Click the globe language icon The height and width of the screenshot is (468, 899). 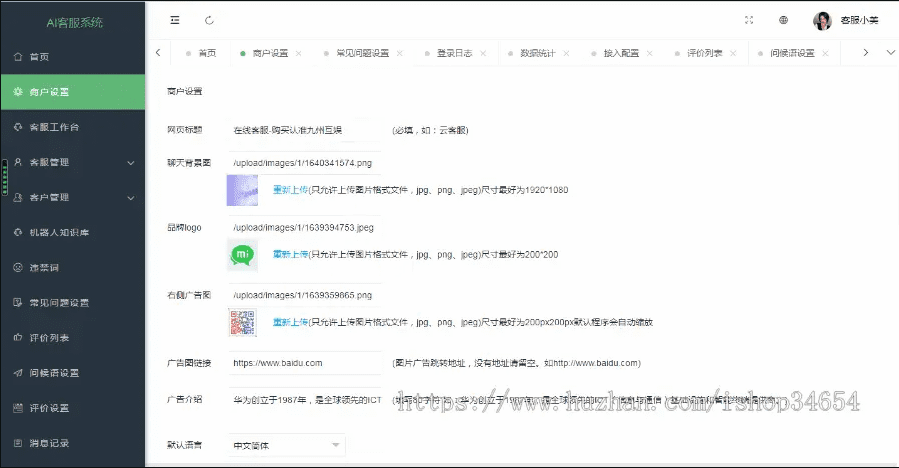click(784, 20)
